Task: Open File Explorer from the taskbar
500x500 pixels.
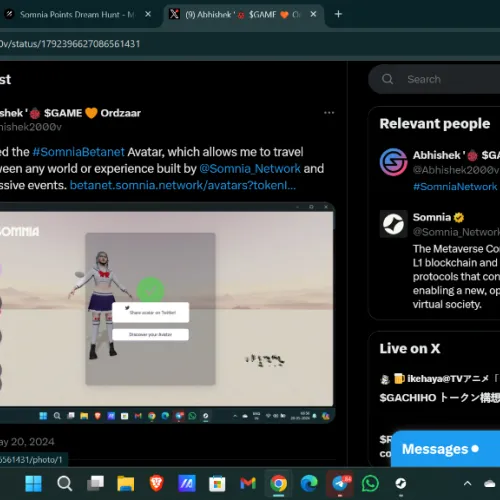Action: click(126, 483)
